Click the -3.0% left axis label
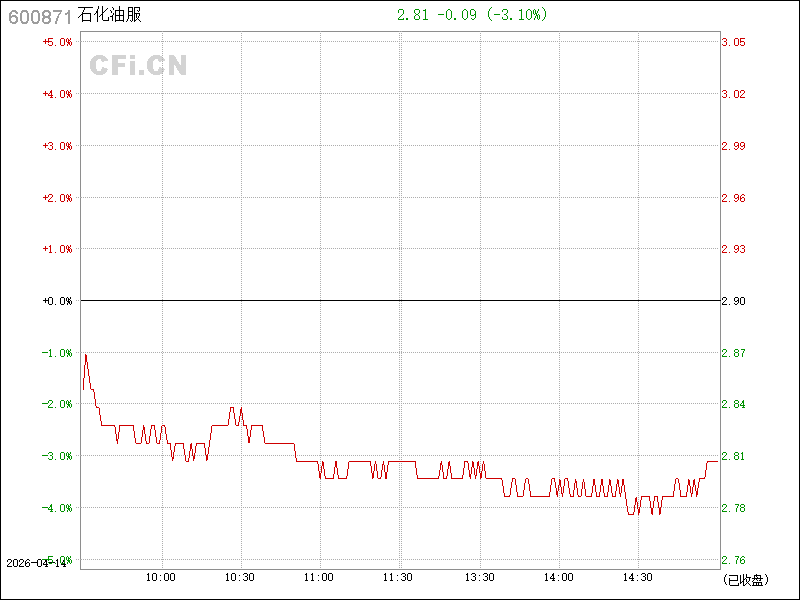800x600 pixels. coord(57,456)
